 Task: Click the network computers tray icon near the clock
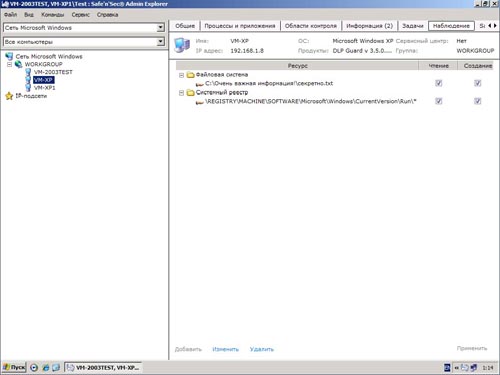coord(473,367)
